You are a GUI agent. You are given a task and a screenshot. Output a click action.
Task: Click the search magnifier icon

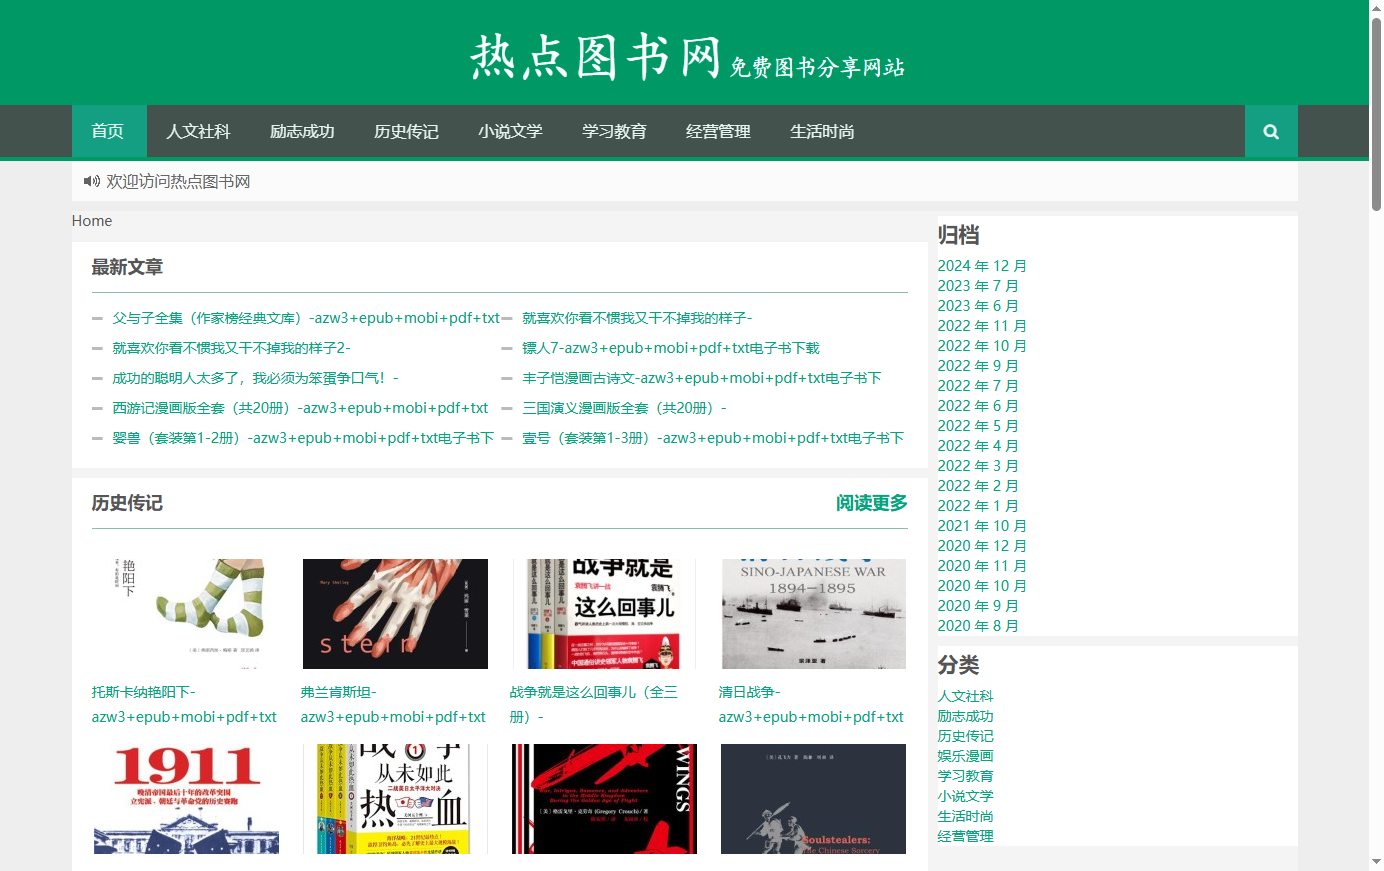[1271, 131]
